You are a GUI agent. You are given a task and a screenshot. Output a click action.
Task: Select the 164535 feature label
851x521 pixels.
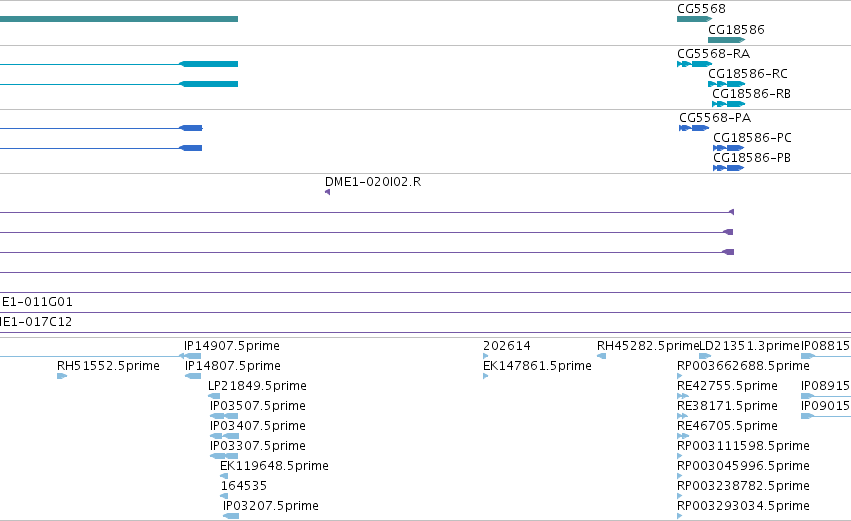(244, 486)
